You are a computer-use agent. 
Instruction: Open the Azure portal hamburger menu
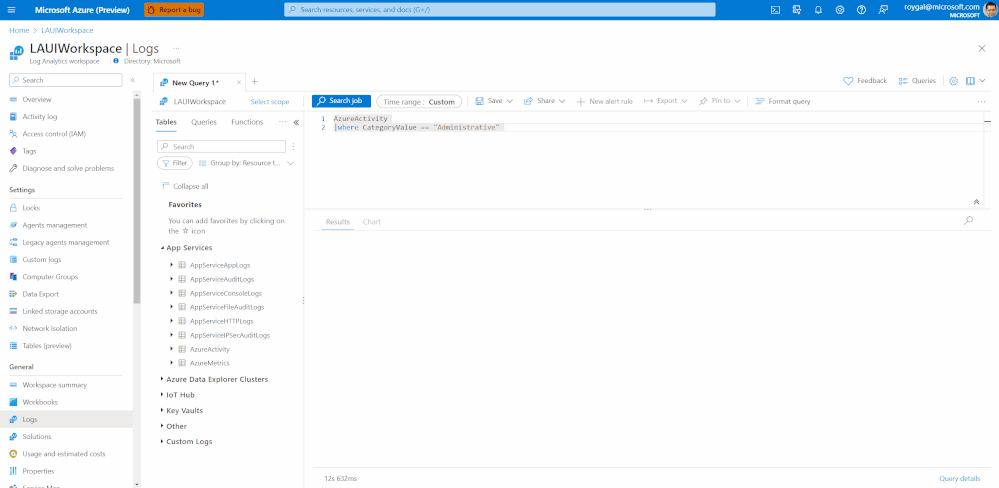(x=11, y=10)
